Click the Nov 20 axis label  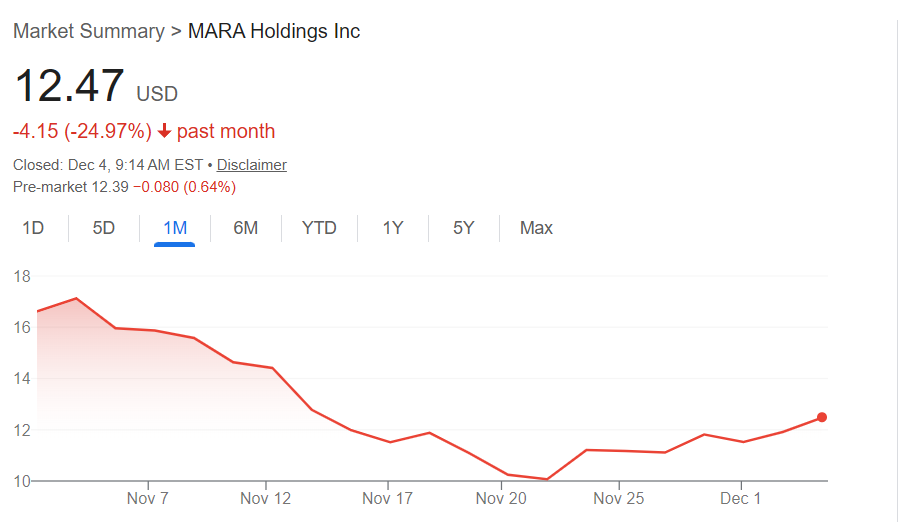tap(501, 498)
